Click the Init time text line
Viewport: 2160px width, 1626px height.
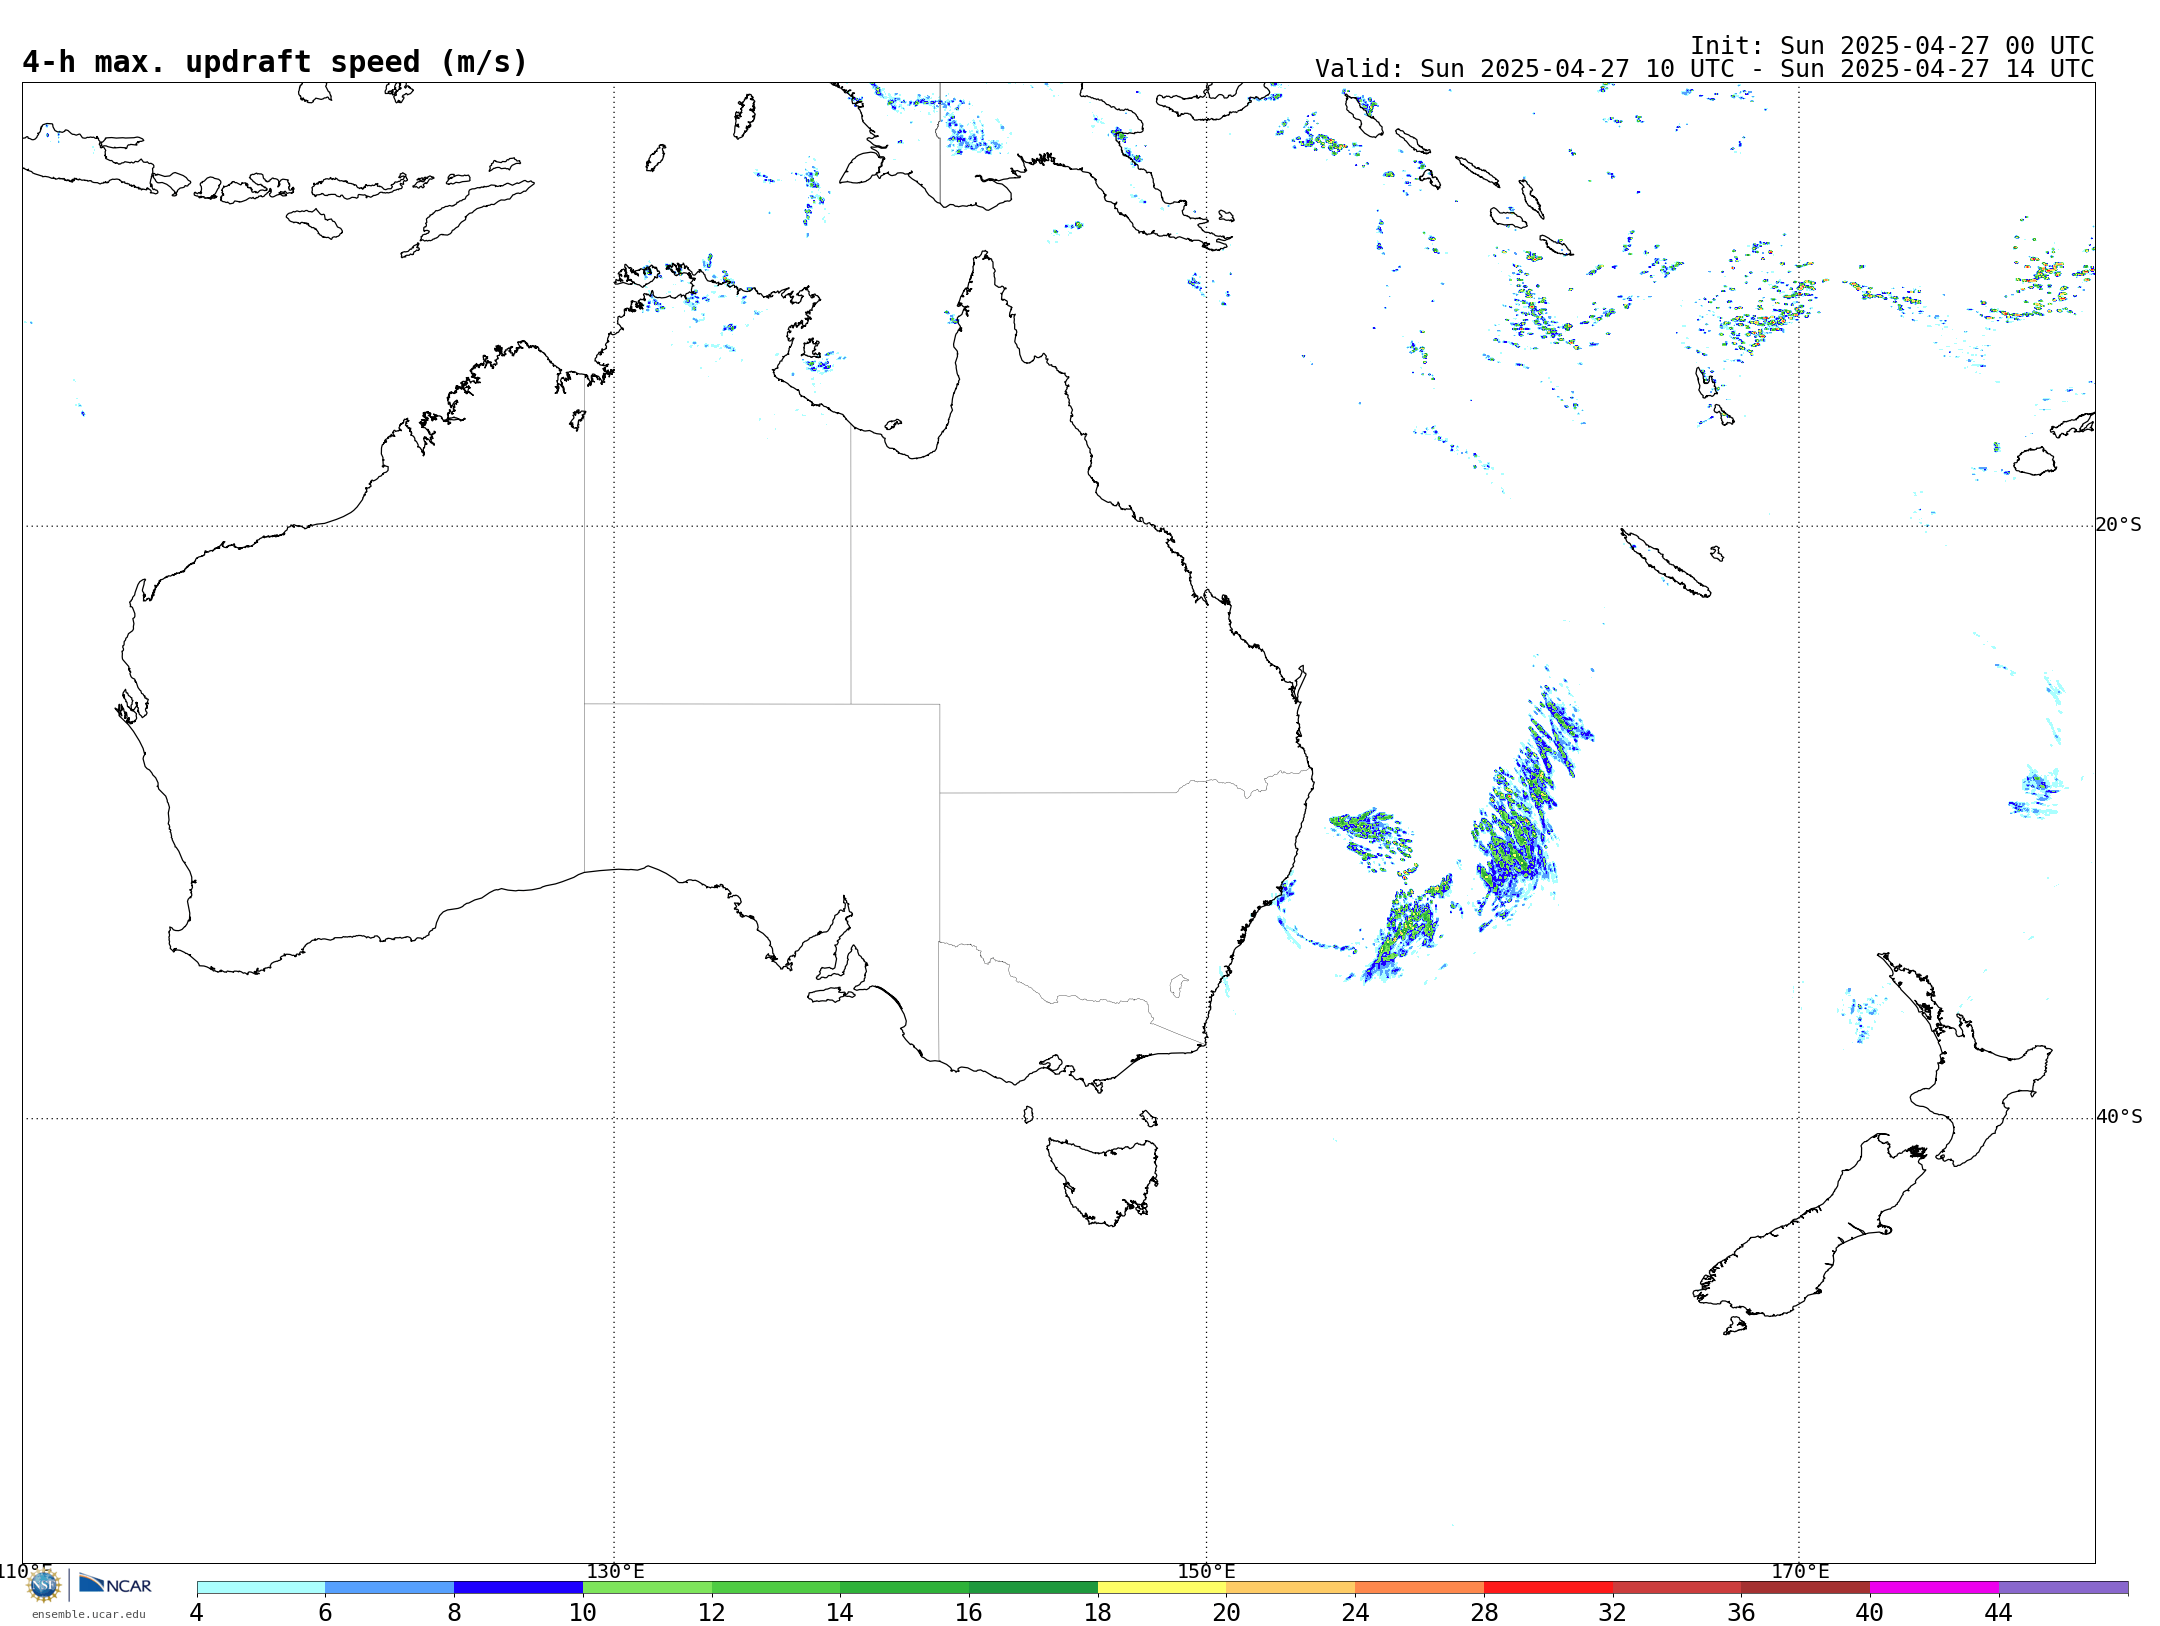click(x=1892, y=46)
